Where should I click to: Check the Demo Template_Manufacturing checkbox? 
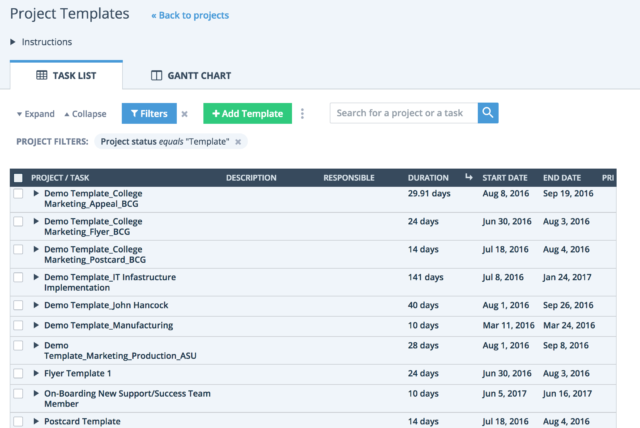(18, 325)
